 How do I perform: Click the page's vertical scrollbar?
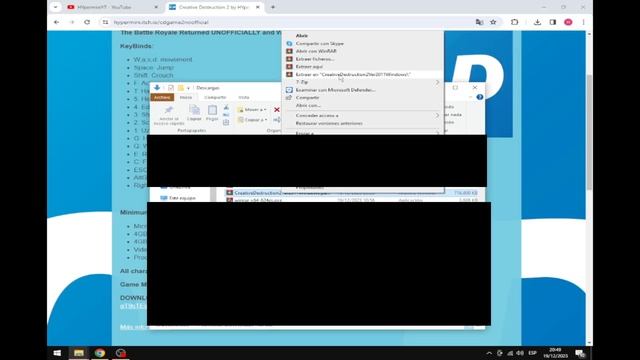tap(589, 131)
